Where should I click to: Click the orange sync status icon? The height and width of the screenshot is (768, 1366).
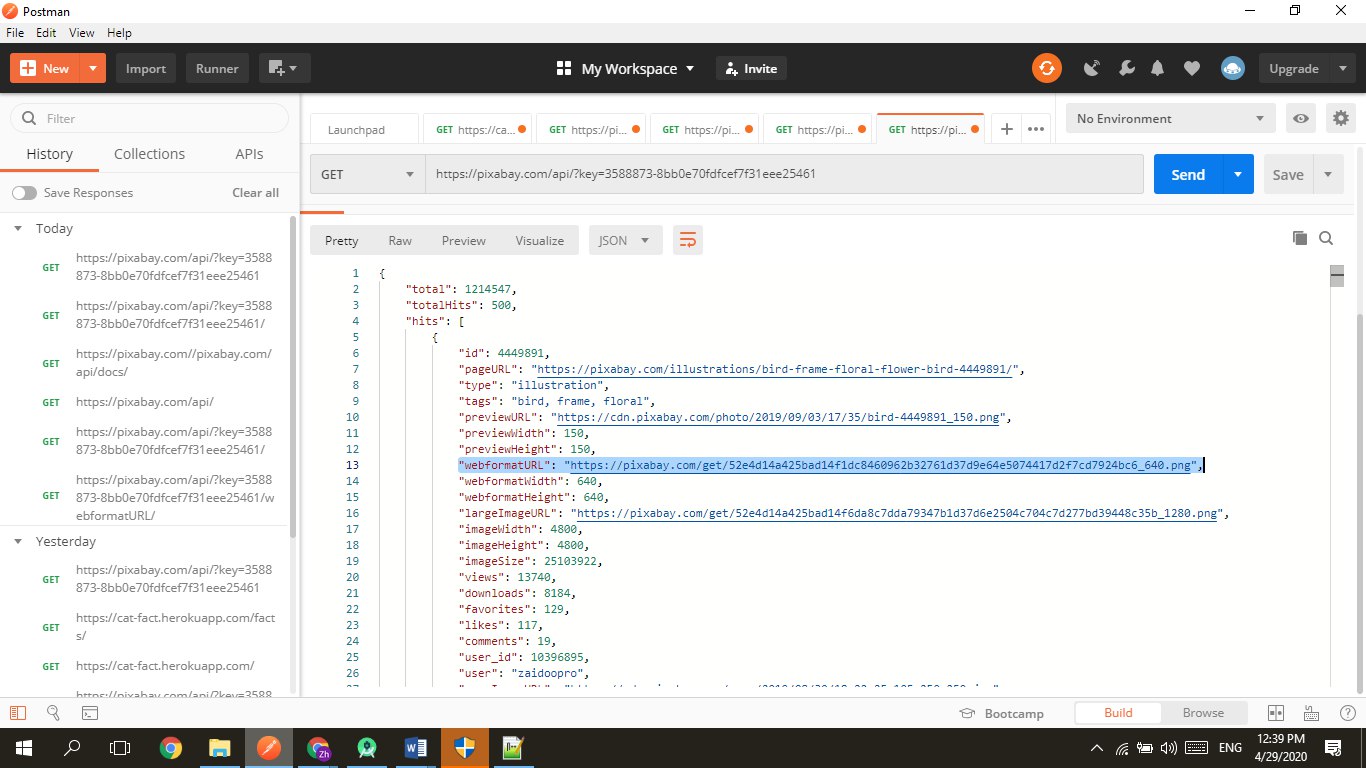[1047, 68]
